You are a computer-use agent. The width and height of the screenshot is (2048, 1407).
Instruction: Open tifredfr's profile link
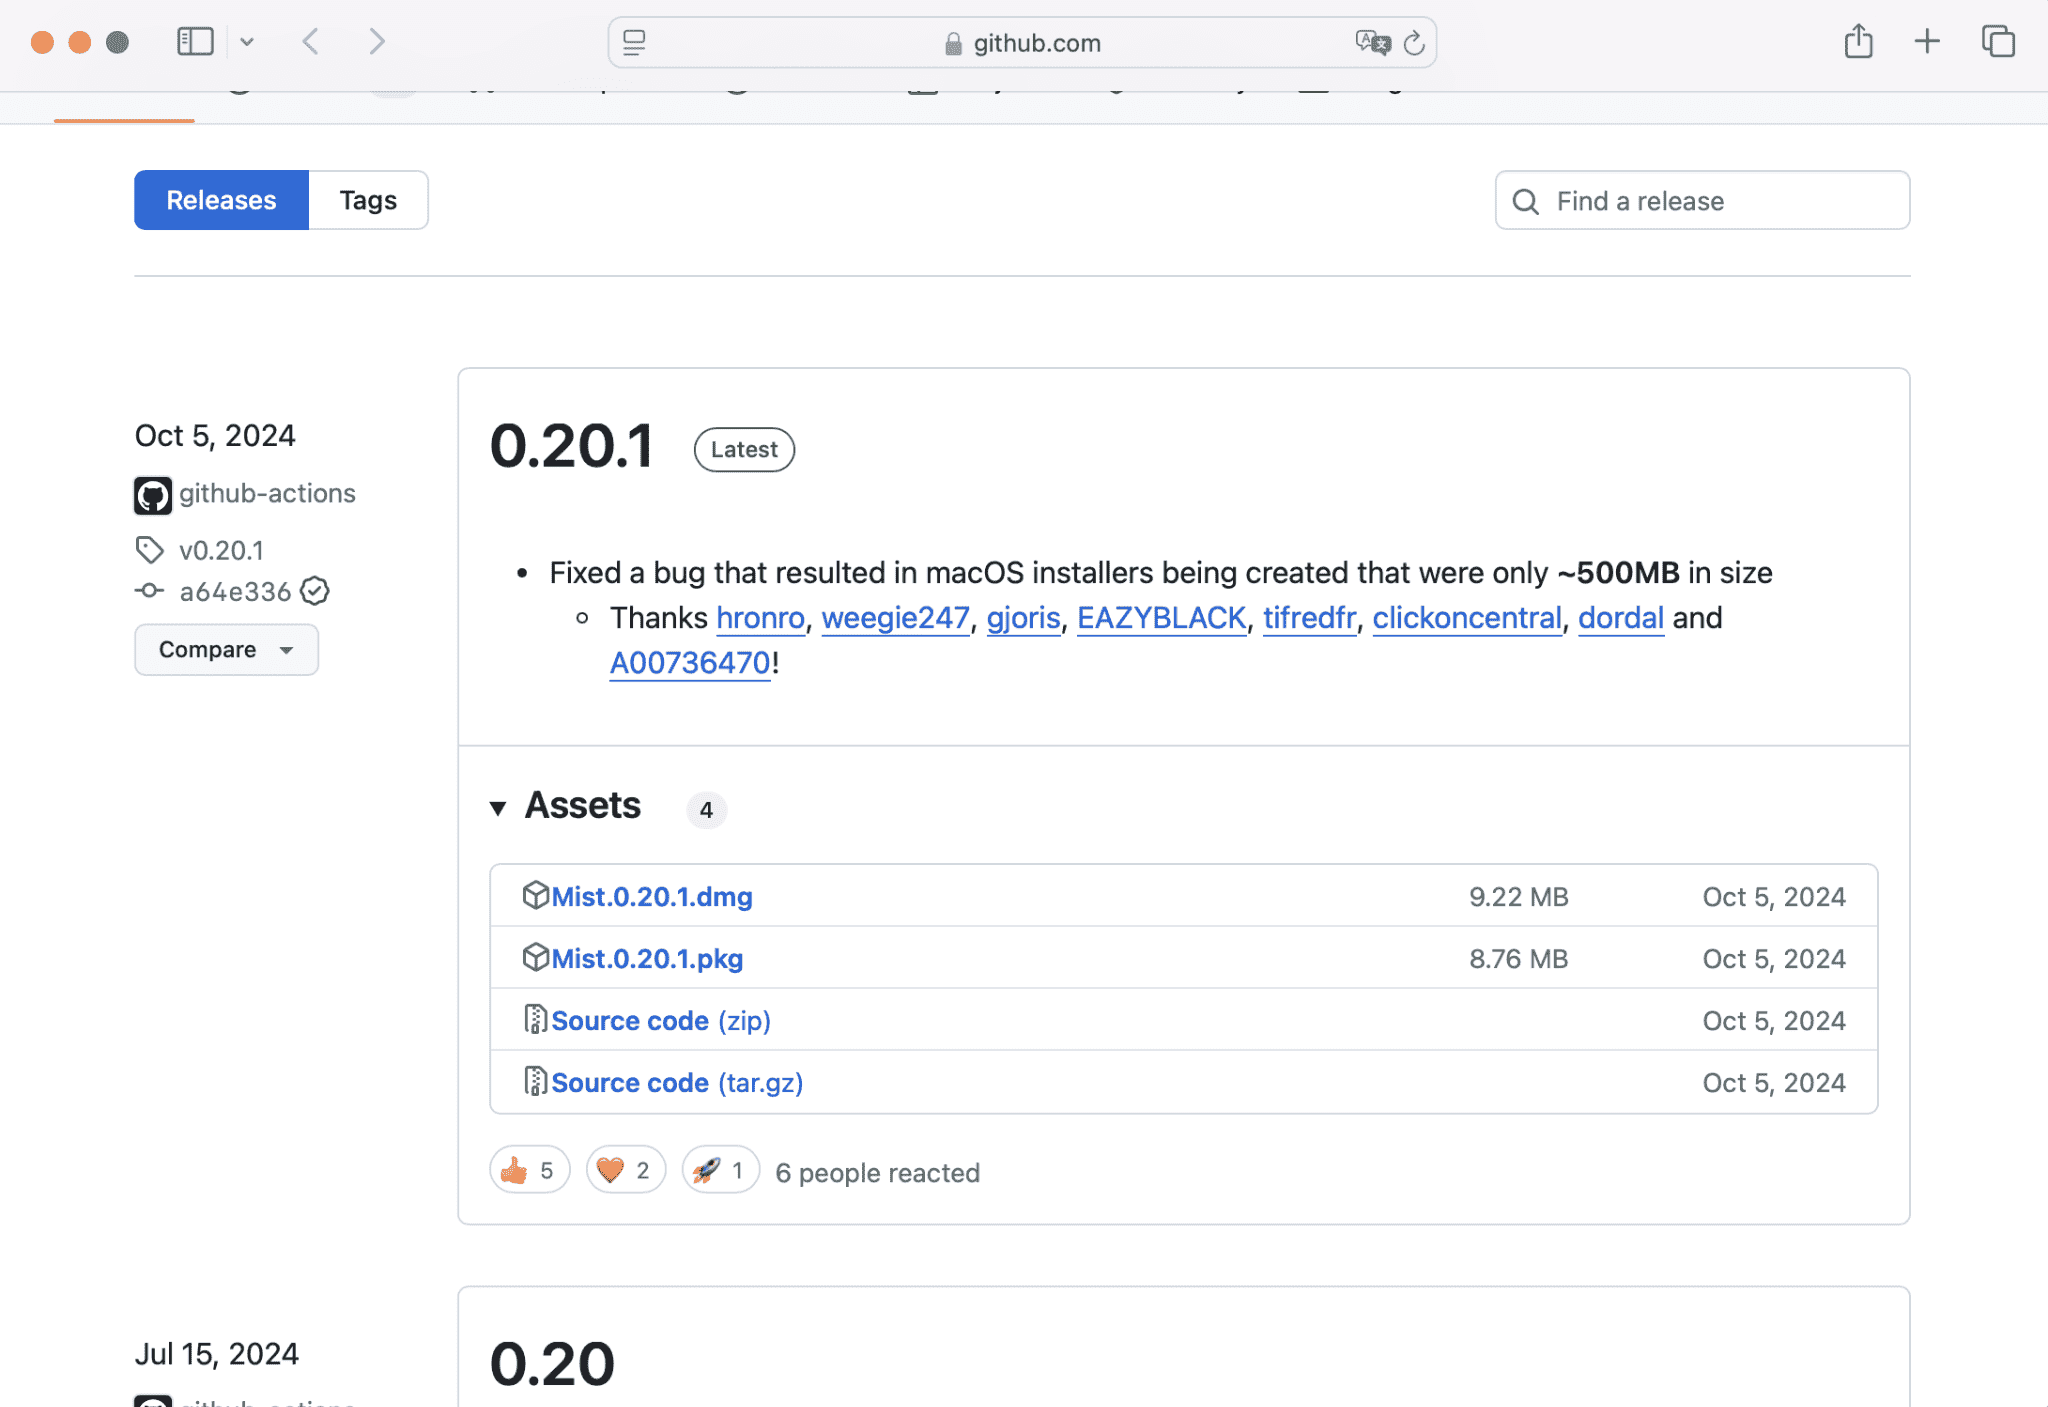(x=1309, y=617)
